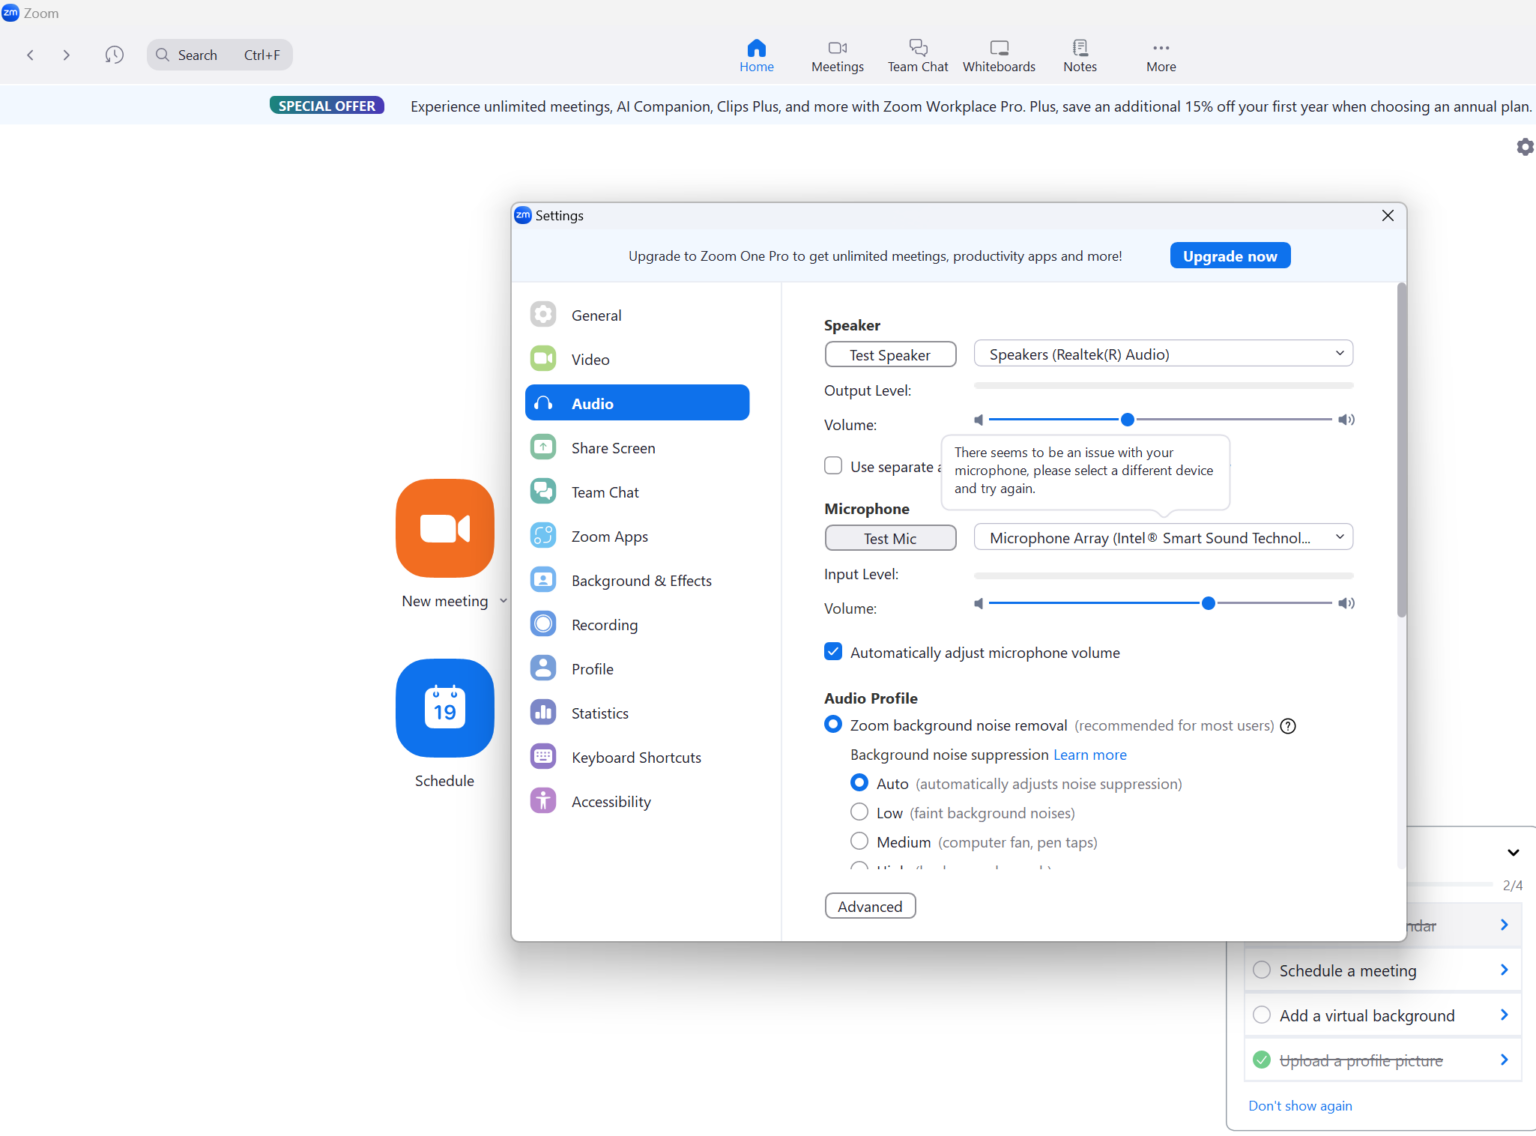Expand the New meeting options chevron

click(503, 600)
